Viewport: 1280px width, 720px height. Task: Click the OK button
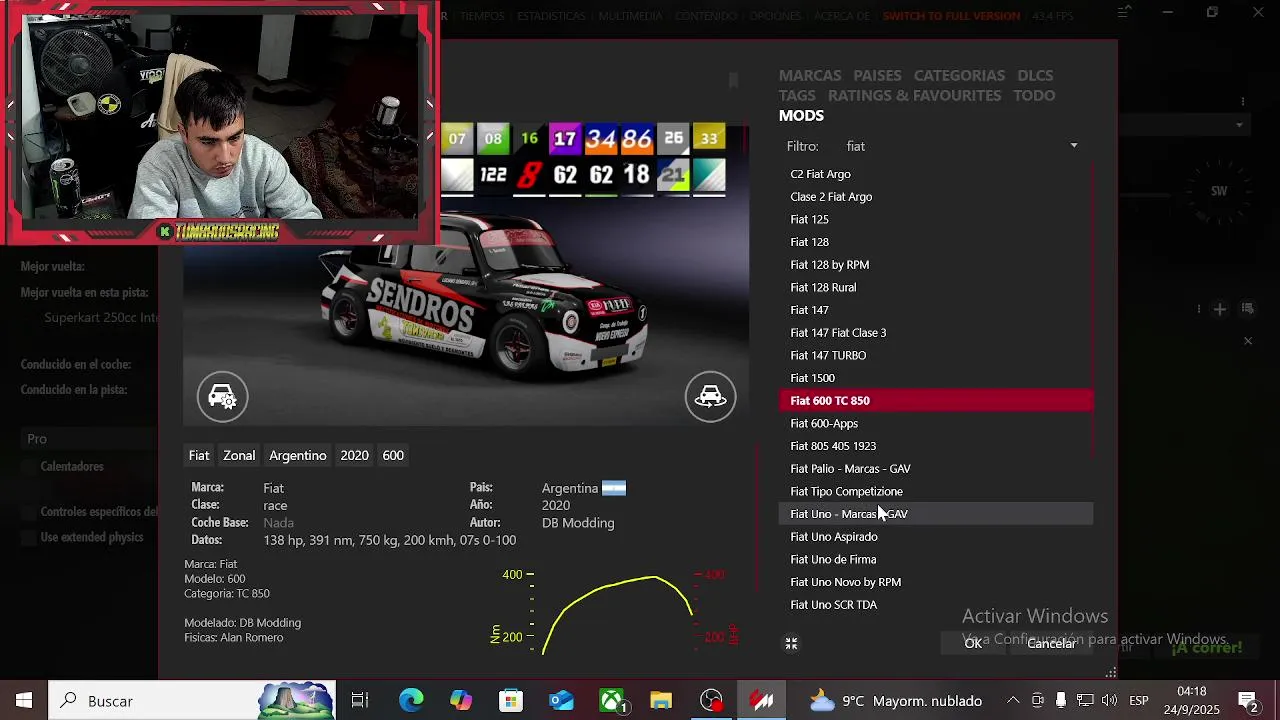point(973,644)
